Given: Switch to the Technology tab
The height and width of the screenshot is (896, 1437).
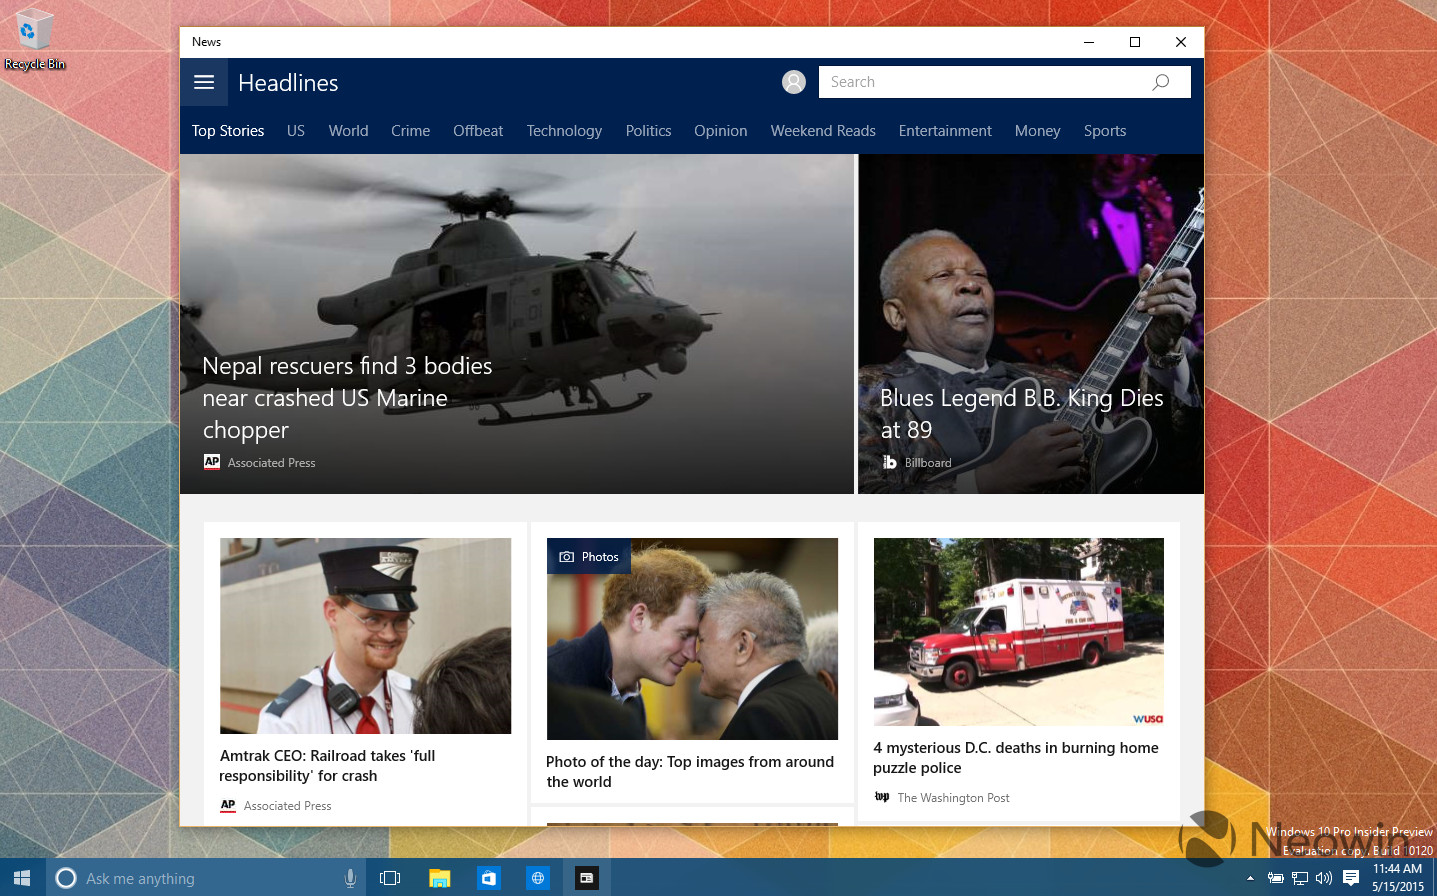Looking at the screenshot, I should click(x=564, y=131).
